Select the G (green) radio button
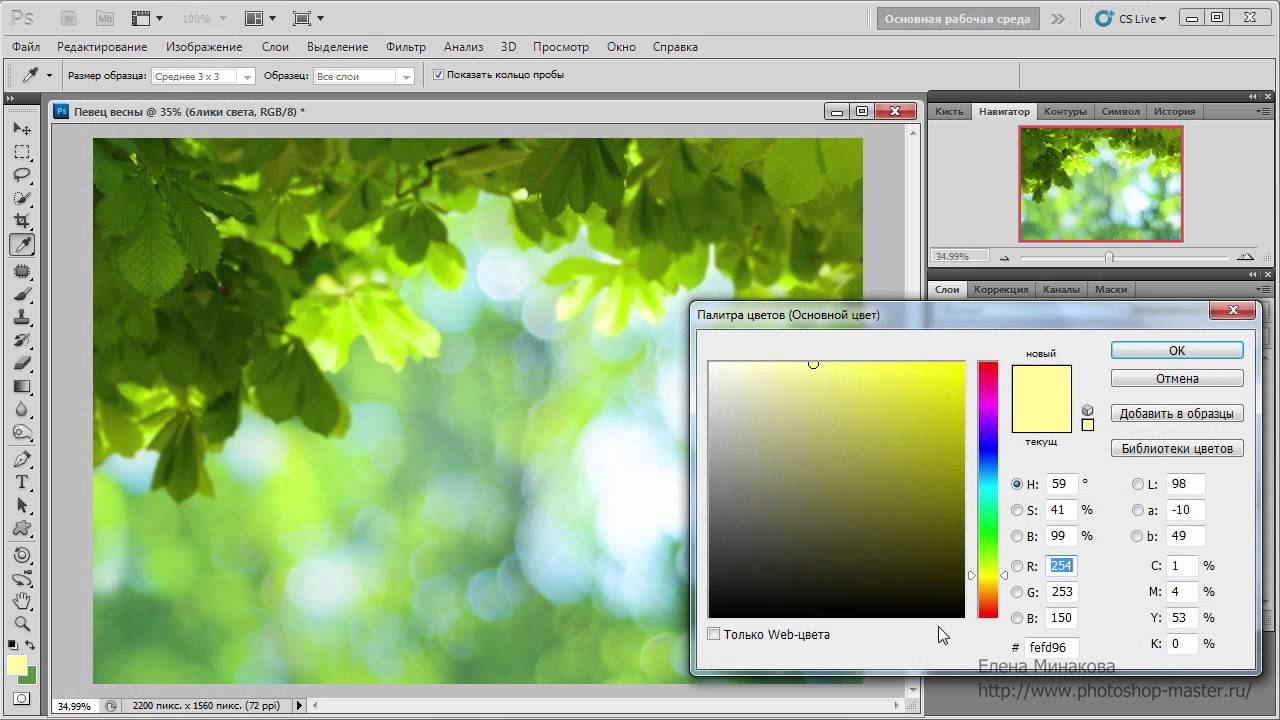Screen dimensions: 1280x720 click(x=1017, y=592)
